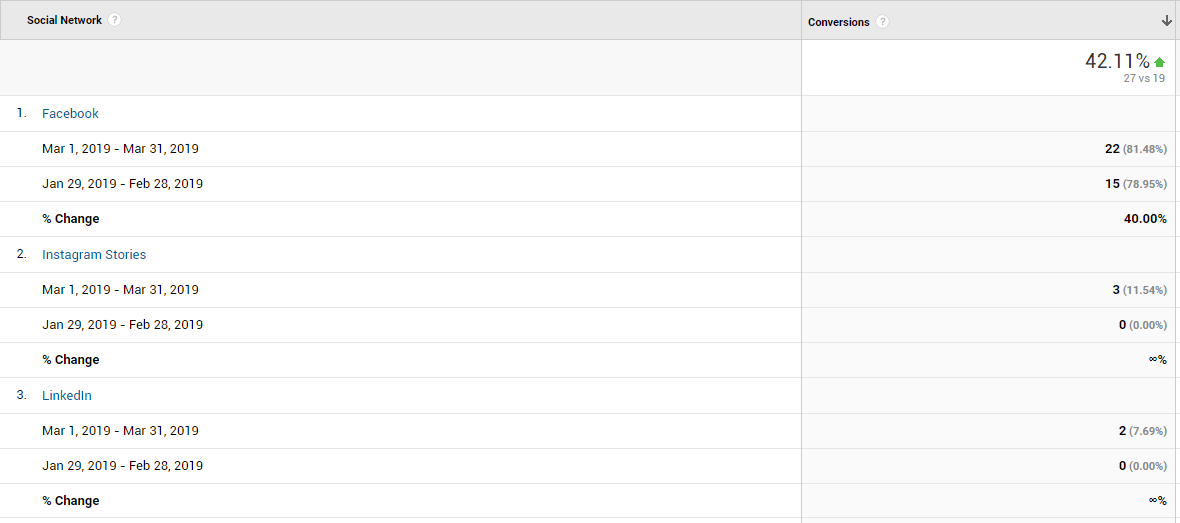
Task: Open the Facebook social network link
Action: pyautogui.click(x=70, y=114)
